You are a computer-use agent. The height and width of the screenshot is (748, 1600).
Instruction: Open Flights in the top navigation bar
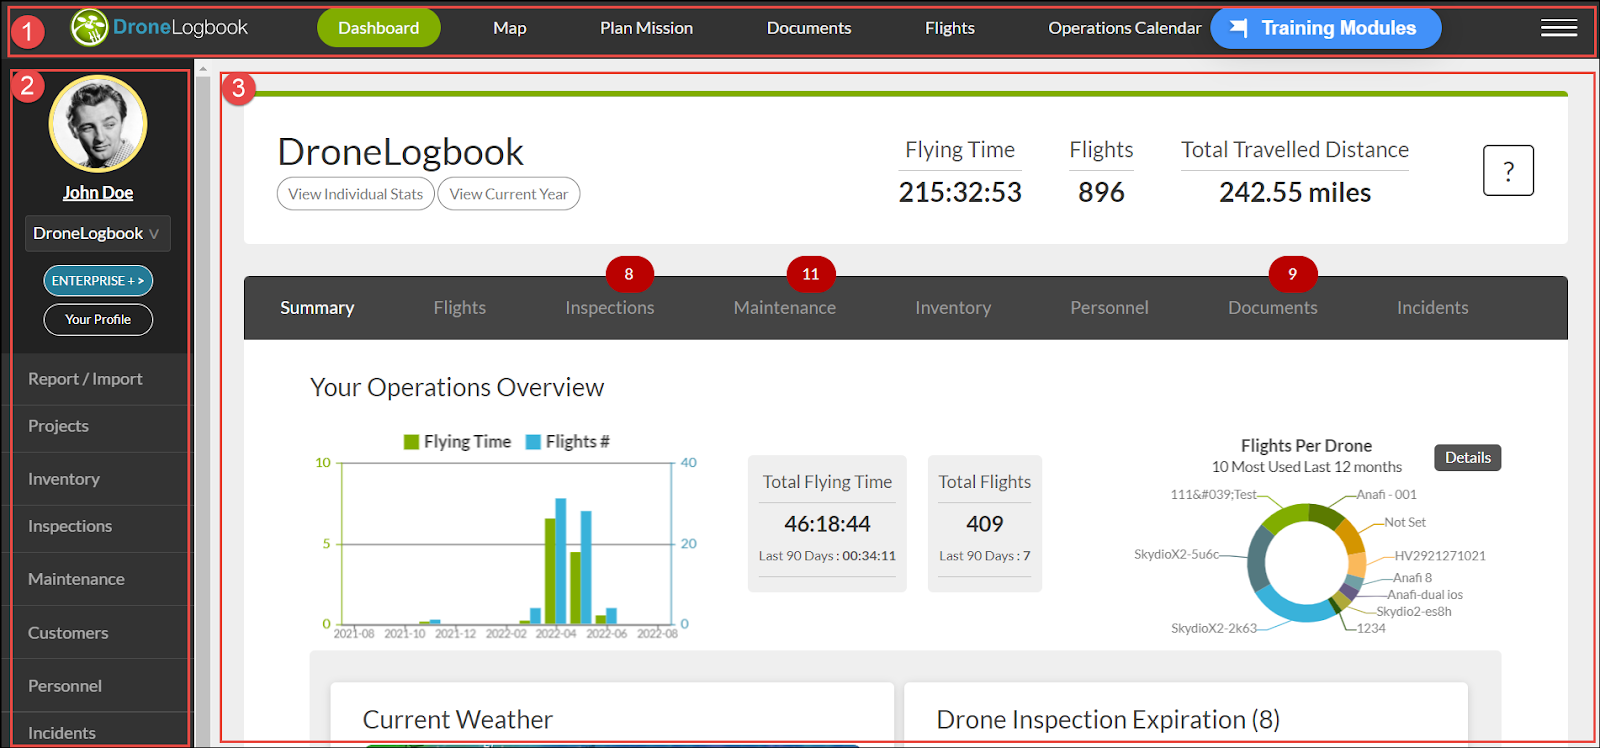[950, 28]
